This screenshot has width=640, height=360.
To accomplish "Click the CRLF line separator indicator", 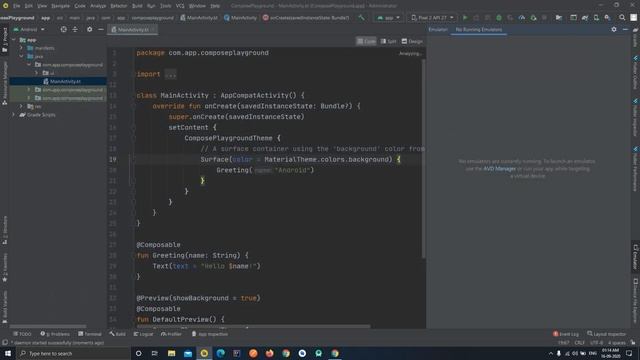I will (580, 343).
